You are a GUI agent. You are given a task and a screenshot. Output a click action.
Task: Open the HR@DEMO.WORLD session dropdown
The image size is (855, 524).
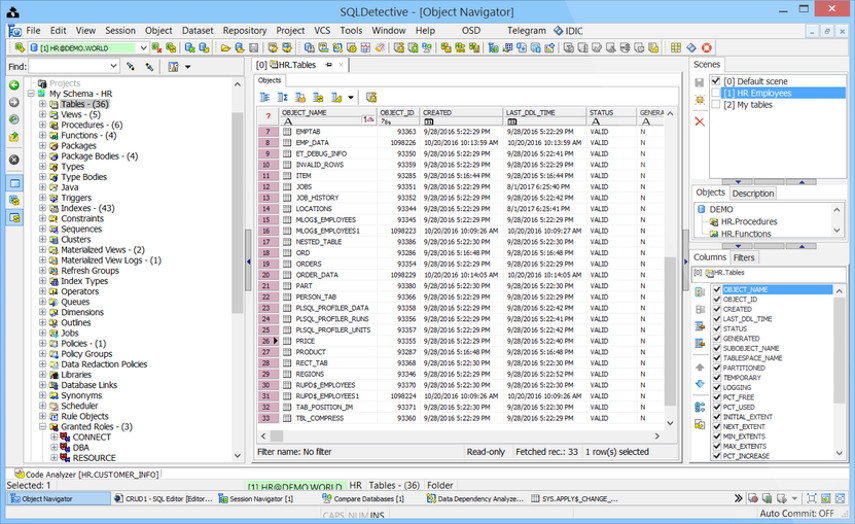point(143,48)
